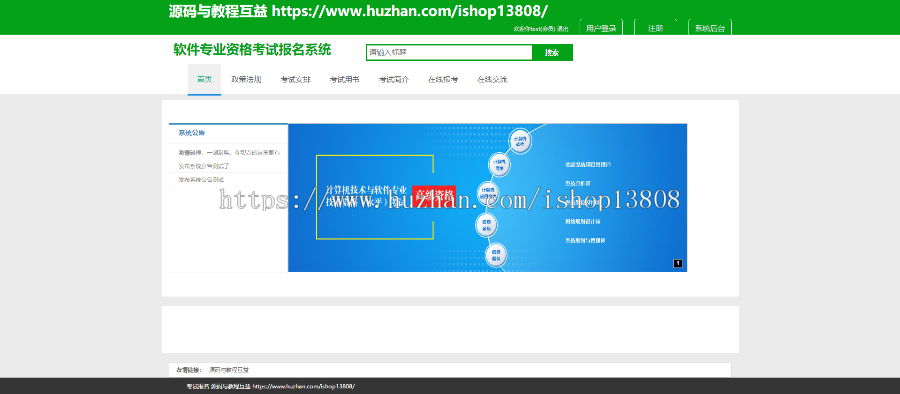Click the 注册 button
The width and height of the screenshot is (900, 394).
click(655, 28)
